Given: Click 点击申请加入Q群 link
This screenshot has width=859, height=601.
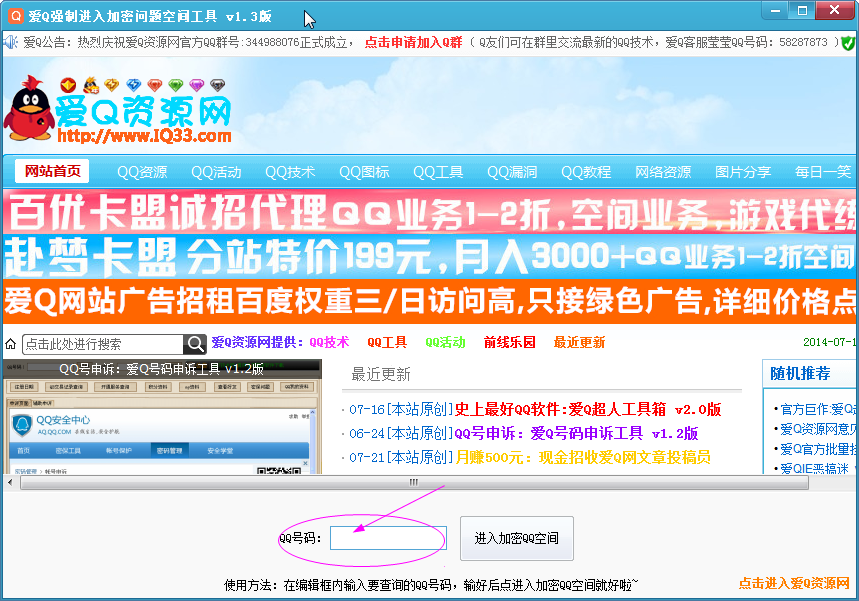Looking at the screenshot, I should pyautogui.click(x=414, y=42).
